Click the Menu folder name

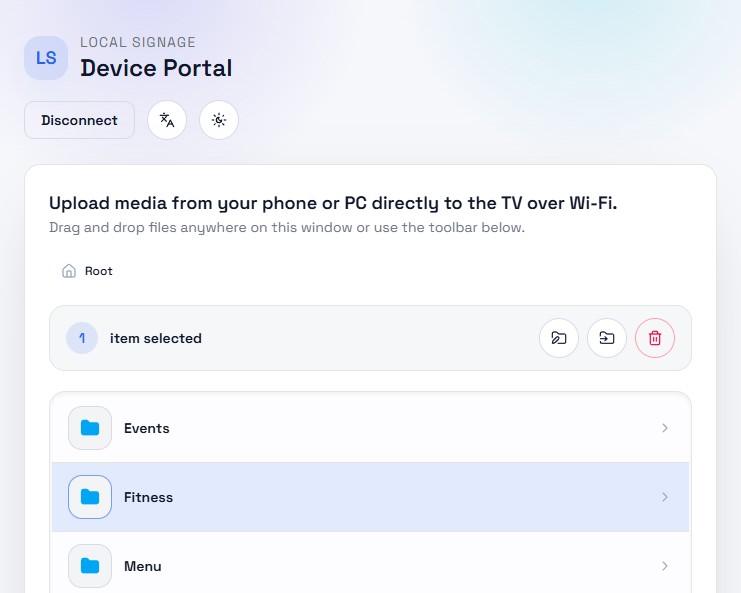click(143, 566)
